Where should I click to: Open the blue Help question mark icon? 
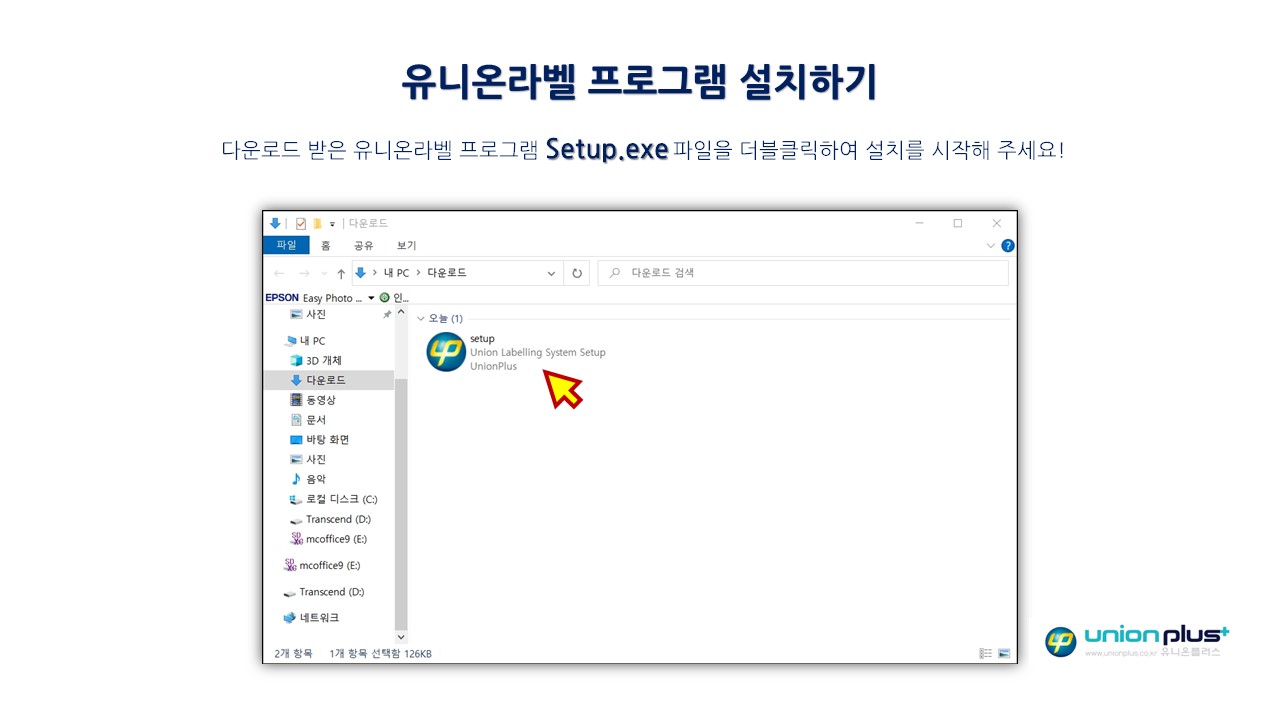[x=1007, y=245]
